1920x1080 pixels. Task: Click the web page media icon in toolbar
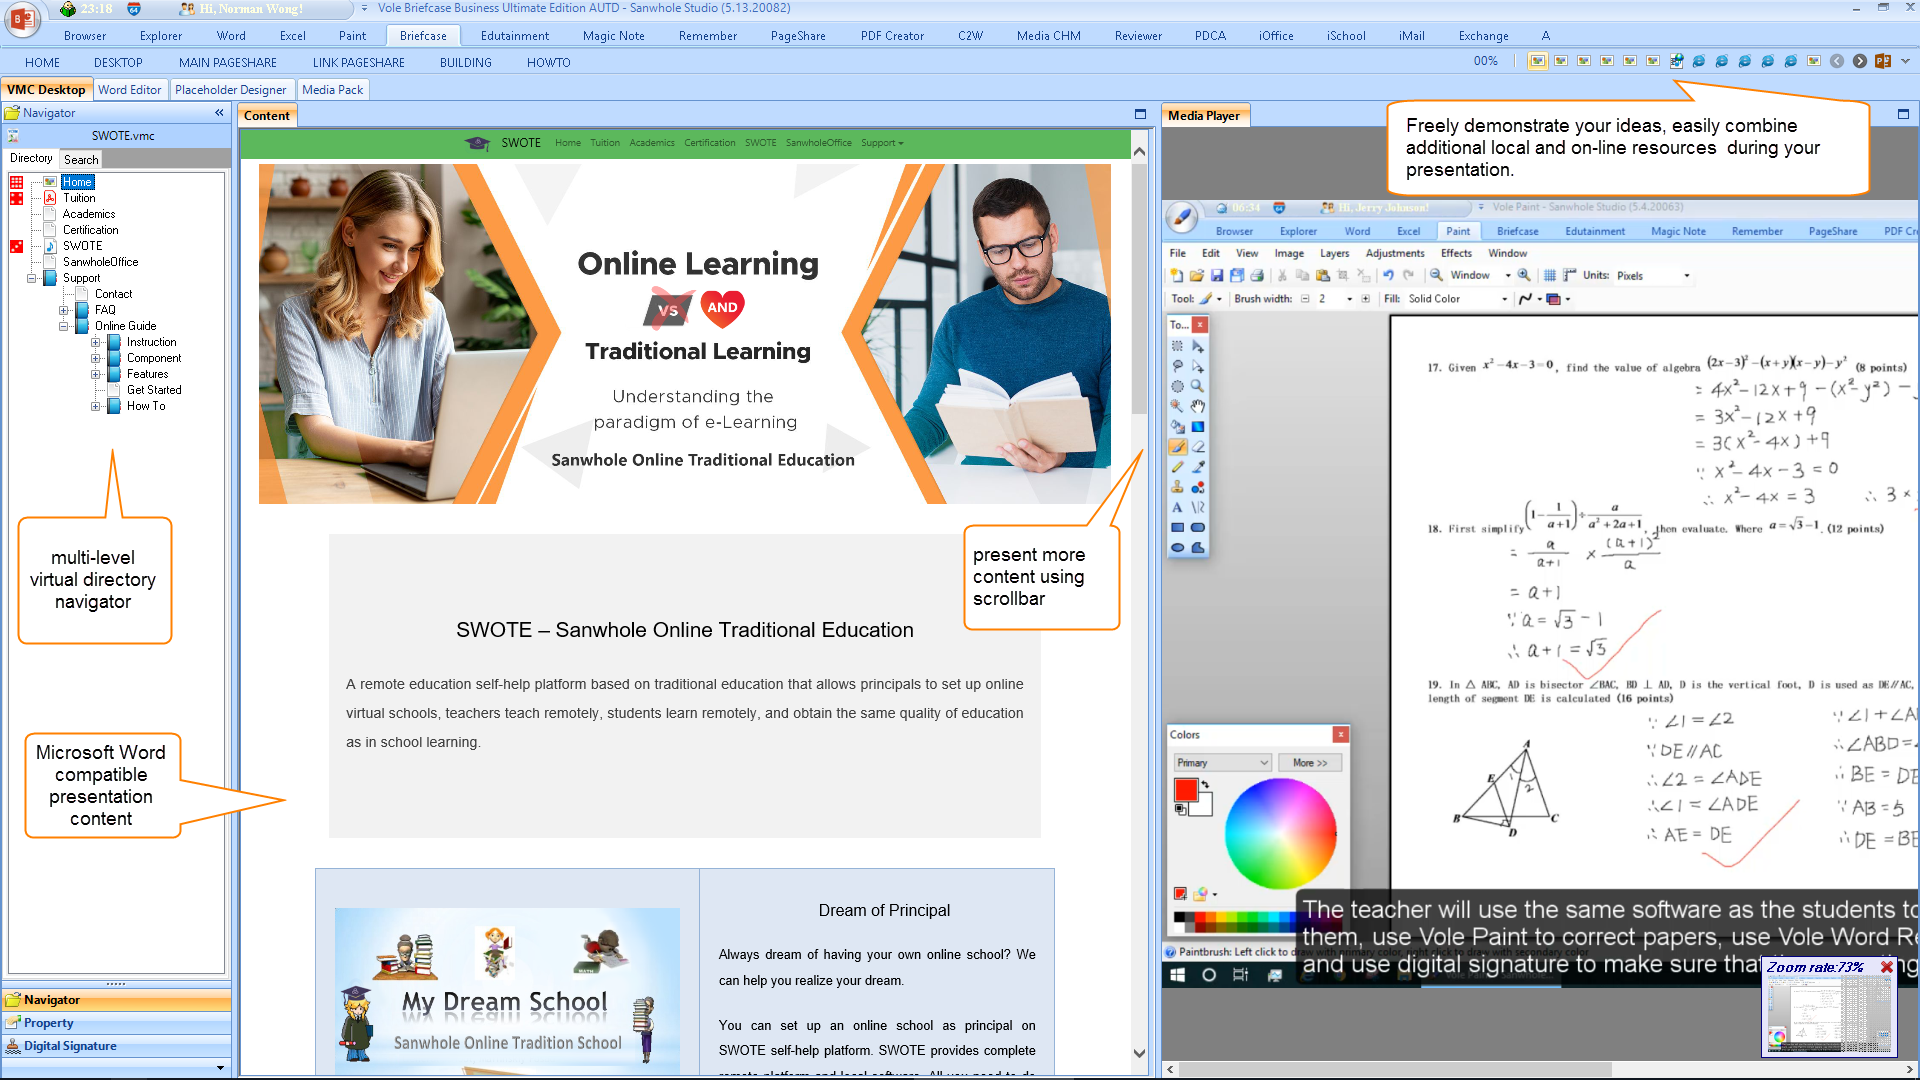point(1677,61)
